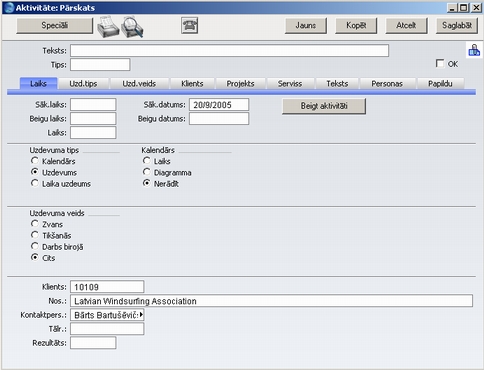
Task: Click the Atcelt button
Action: pos(406,26)
